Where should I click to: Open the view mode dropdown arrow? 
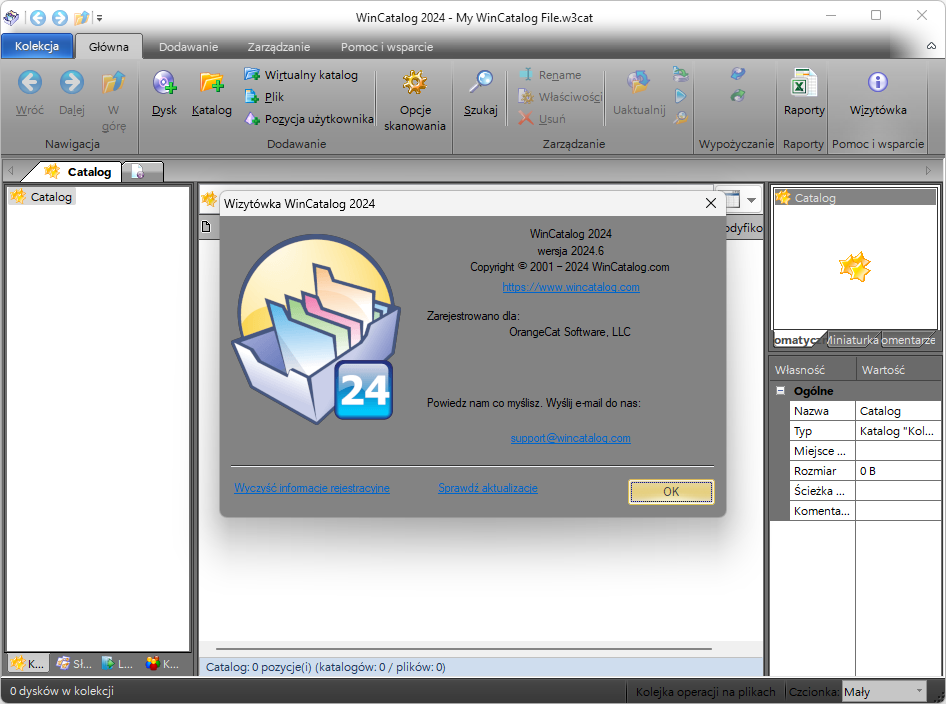click(751, 200)
